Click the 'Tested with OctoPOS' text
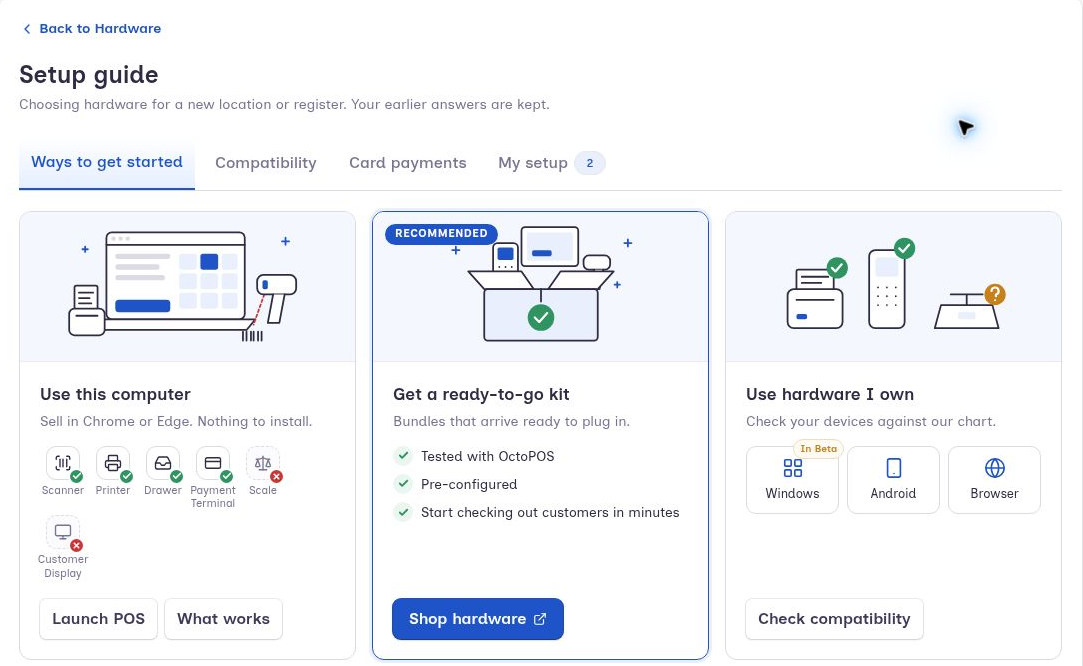 click(488, 457)
